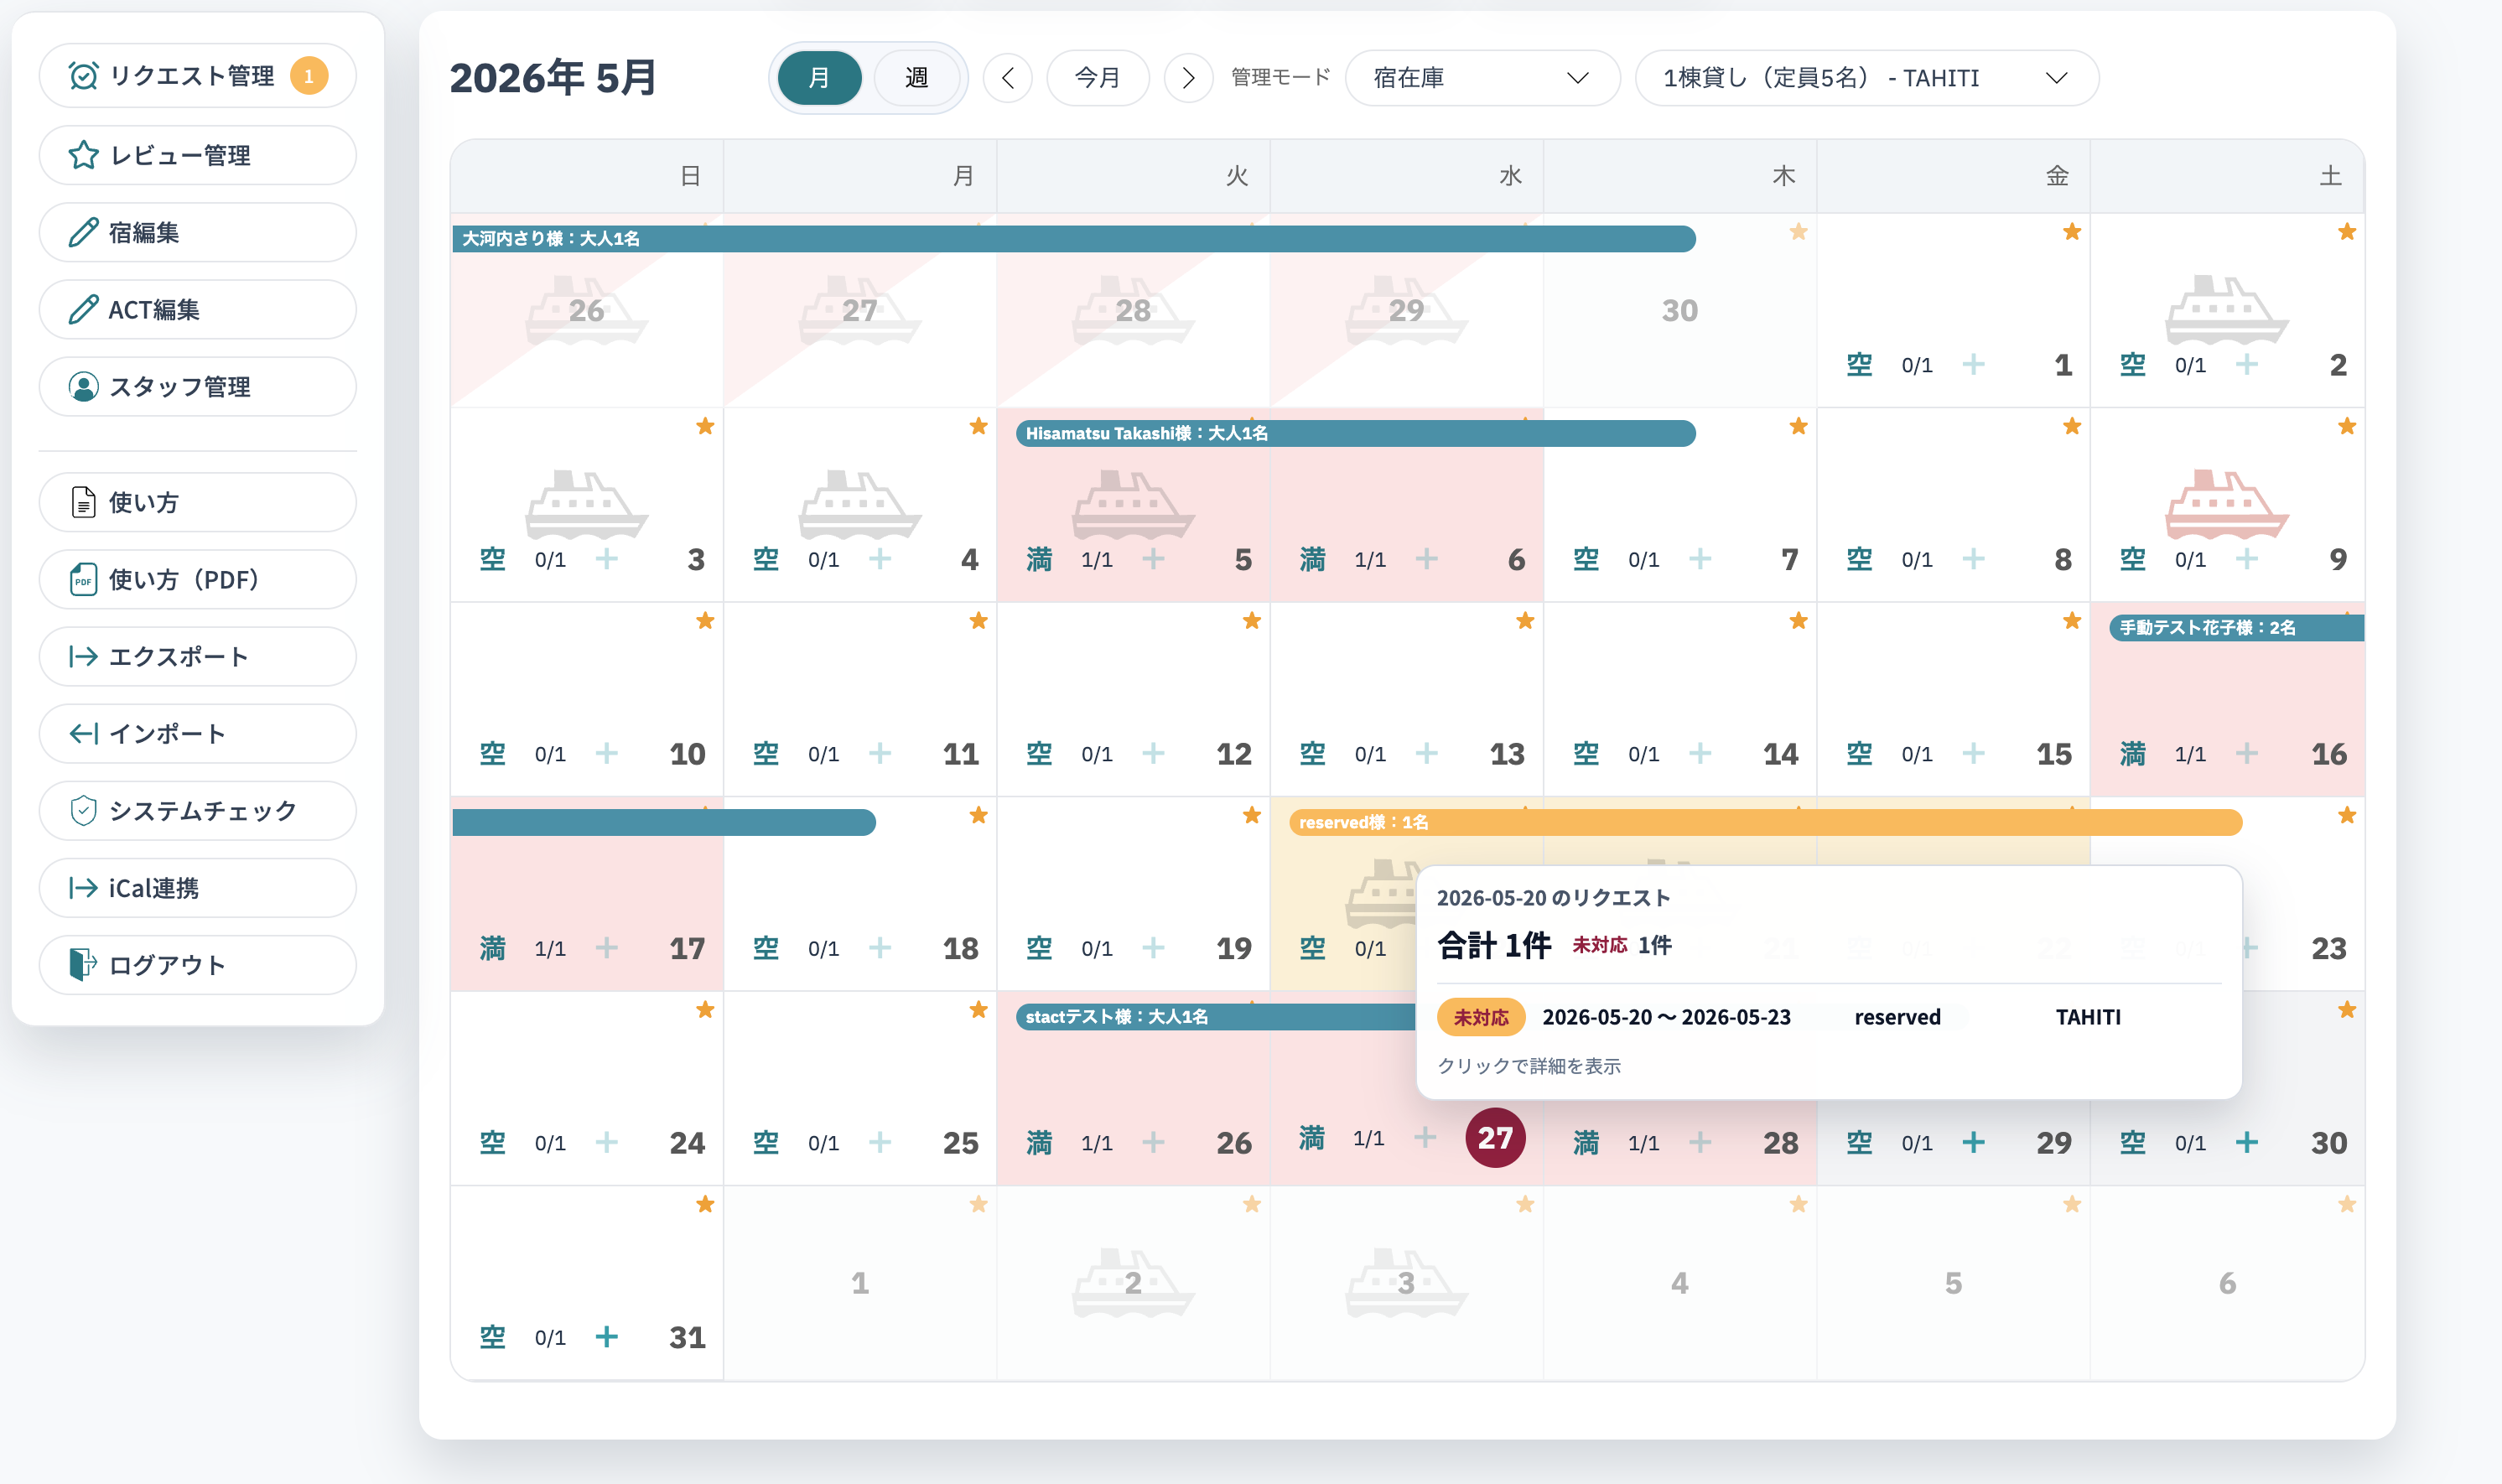
Task: Click the 未対応 status tag in popup
Action: (1480, 1016)
